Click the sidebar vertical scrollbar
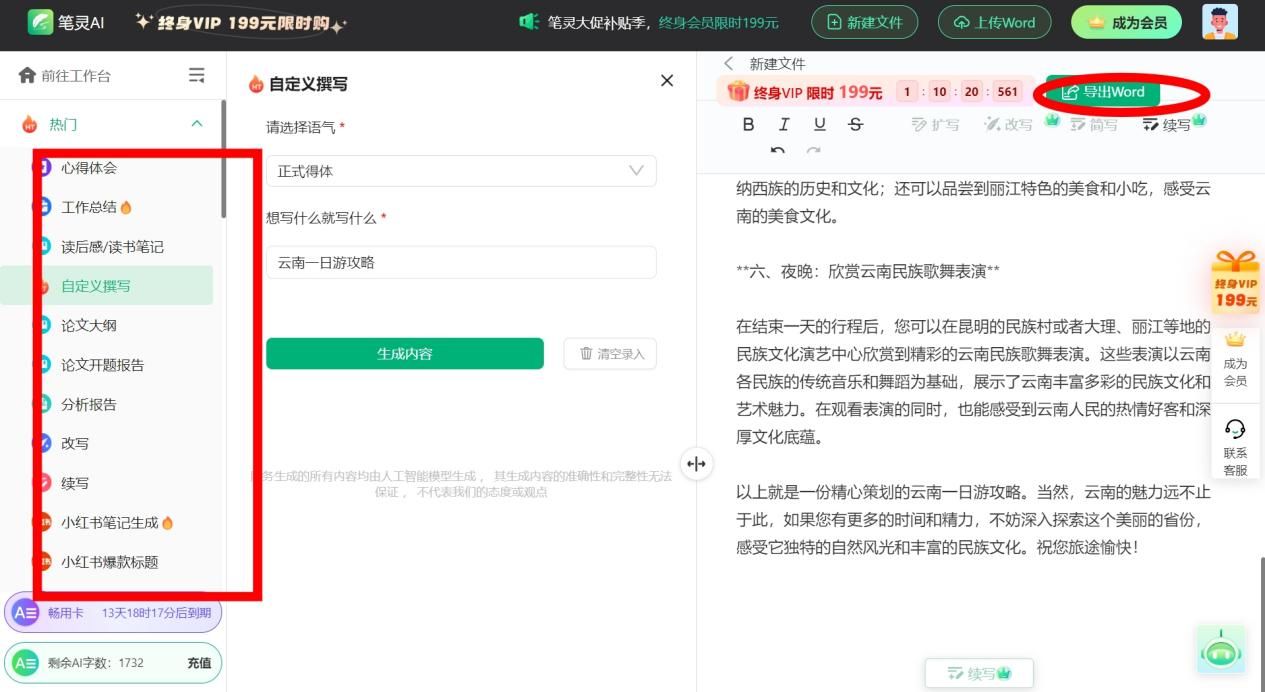This screenshot has height=692, width=1265. point(223,160)
